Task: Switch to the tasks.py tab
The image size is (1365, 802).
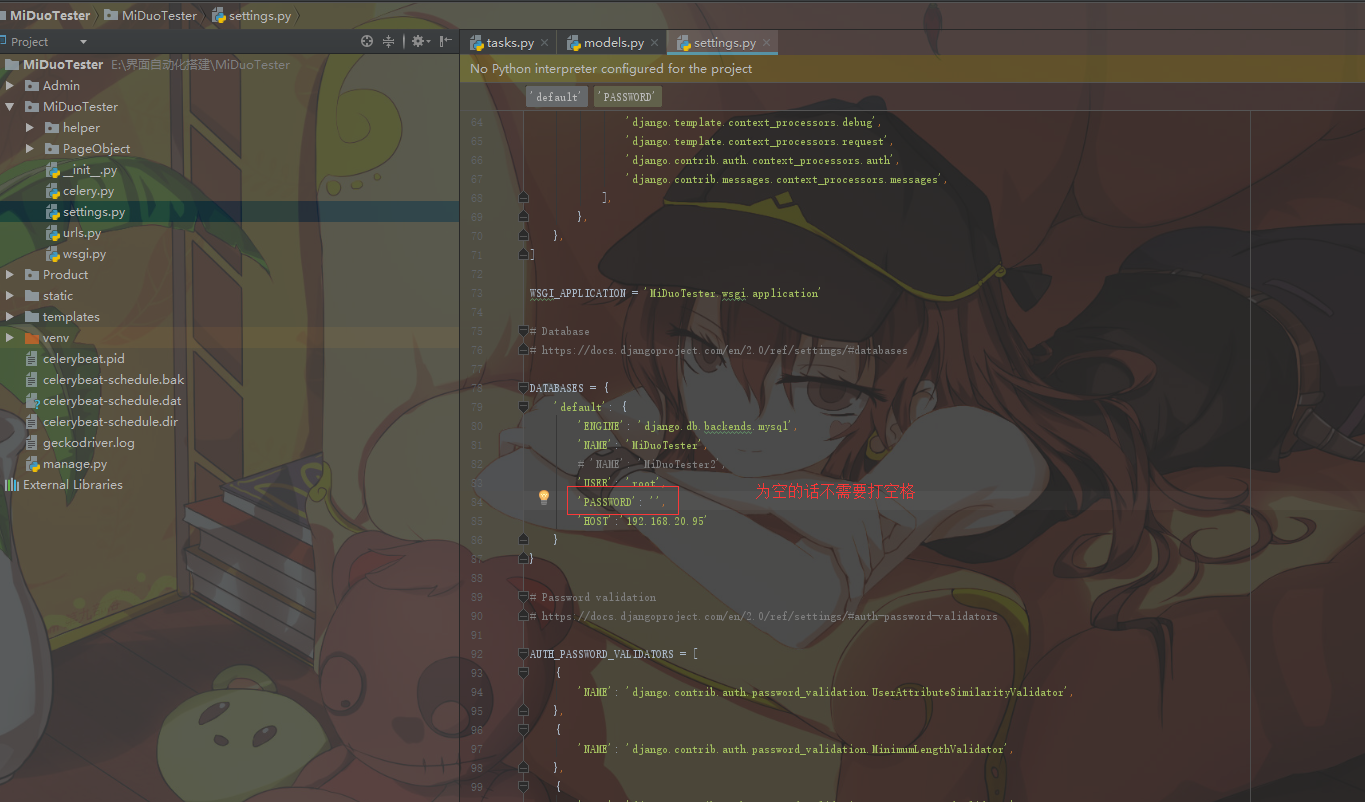Action: [x=510, y=43]
